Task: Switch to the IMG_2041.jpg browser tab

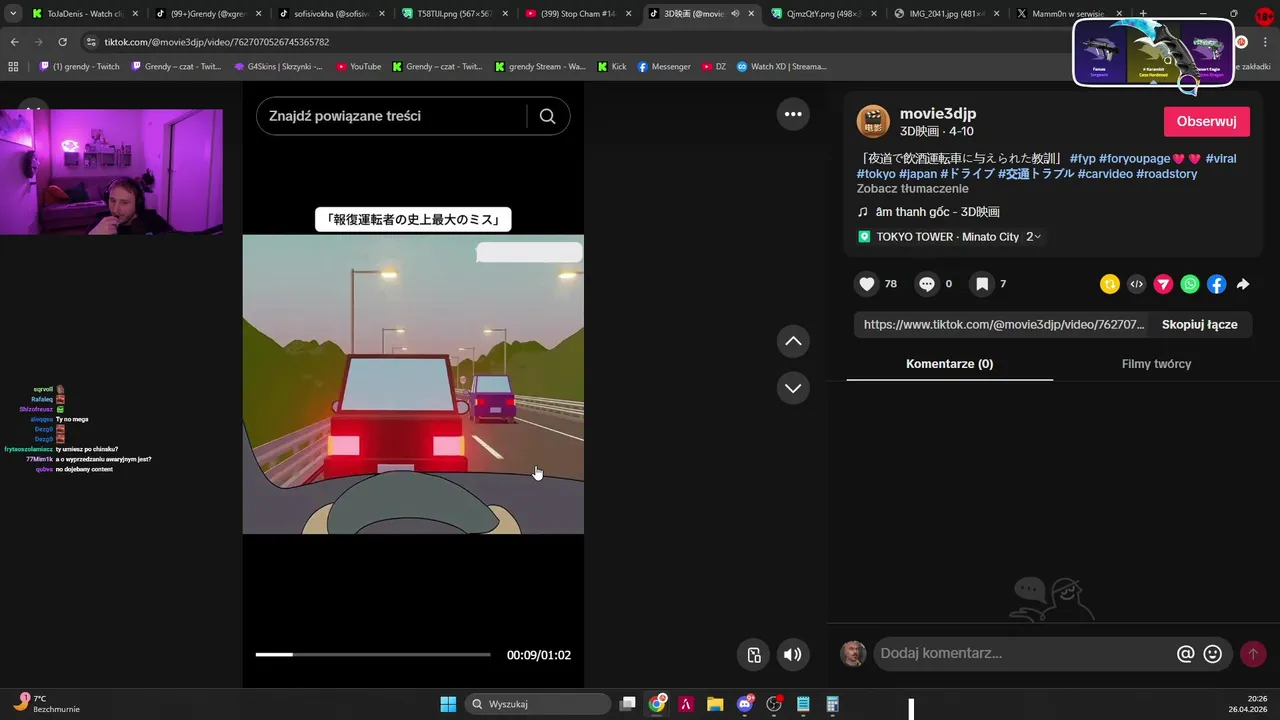Action: point(946,14)
